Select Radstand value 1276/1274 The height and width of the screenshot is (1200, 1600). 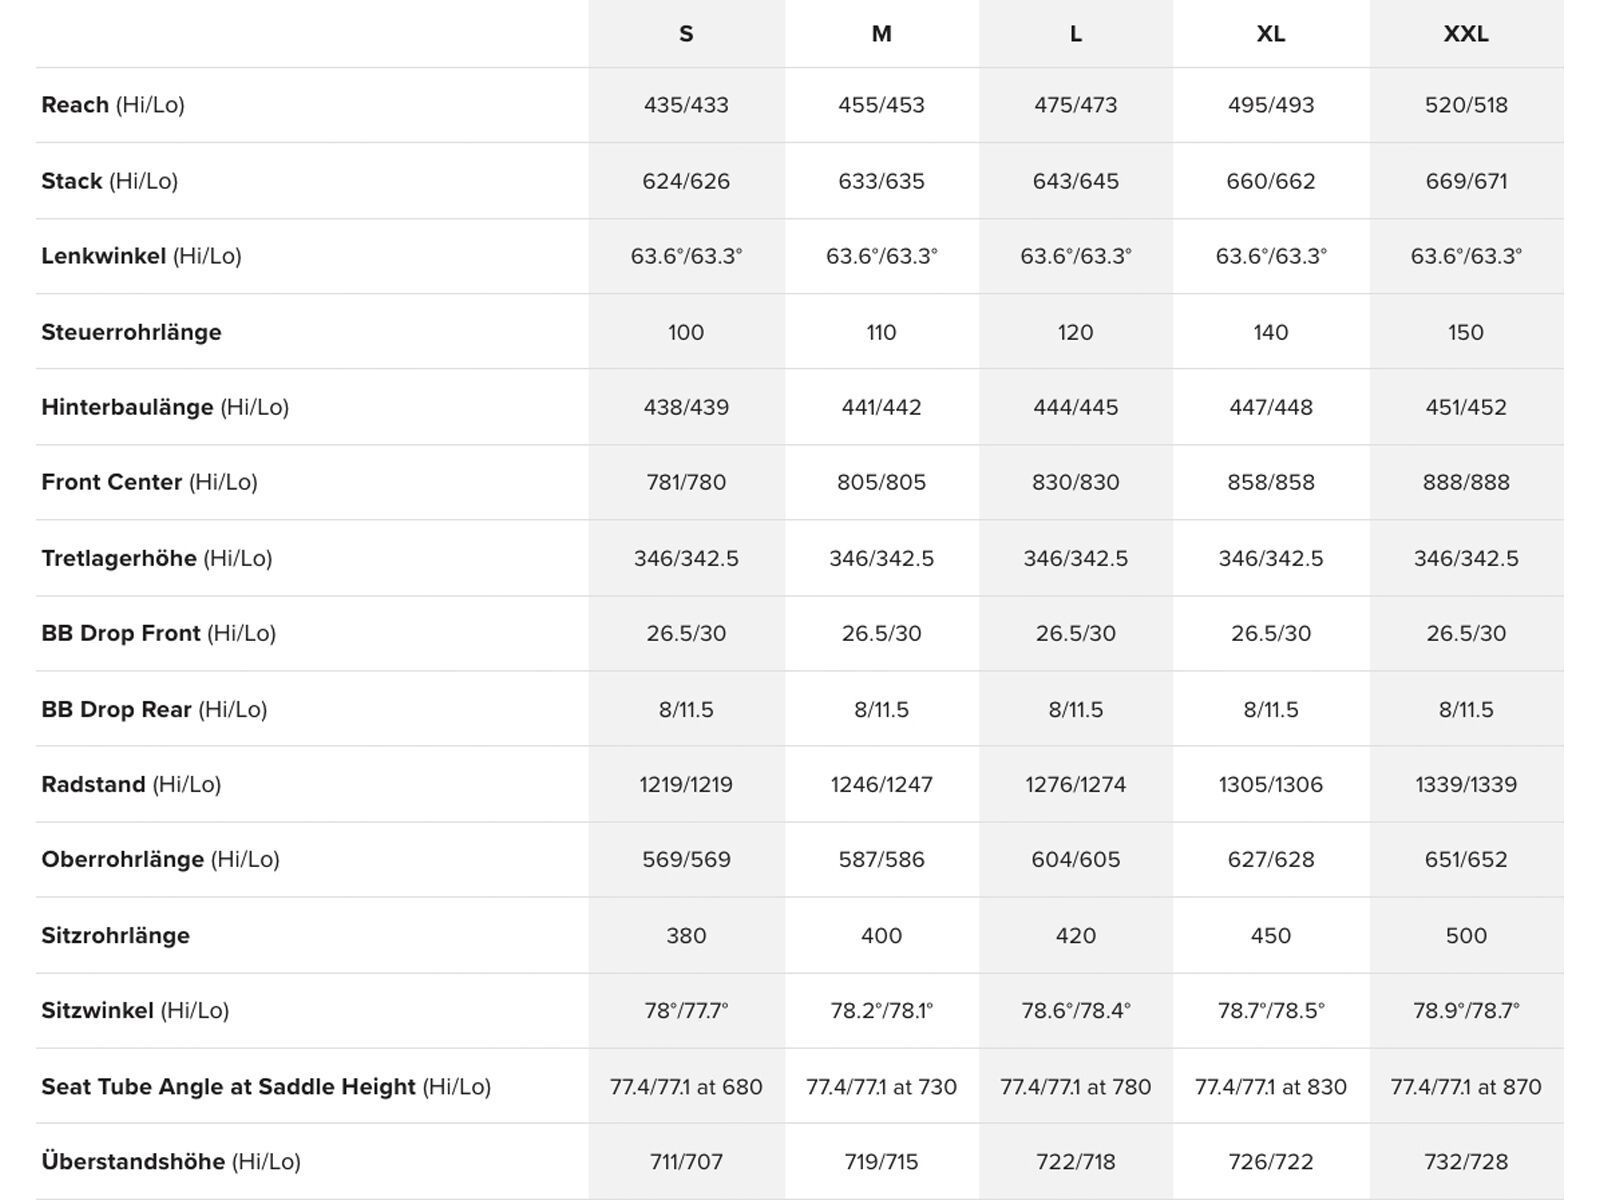click(1076, 784)
